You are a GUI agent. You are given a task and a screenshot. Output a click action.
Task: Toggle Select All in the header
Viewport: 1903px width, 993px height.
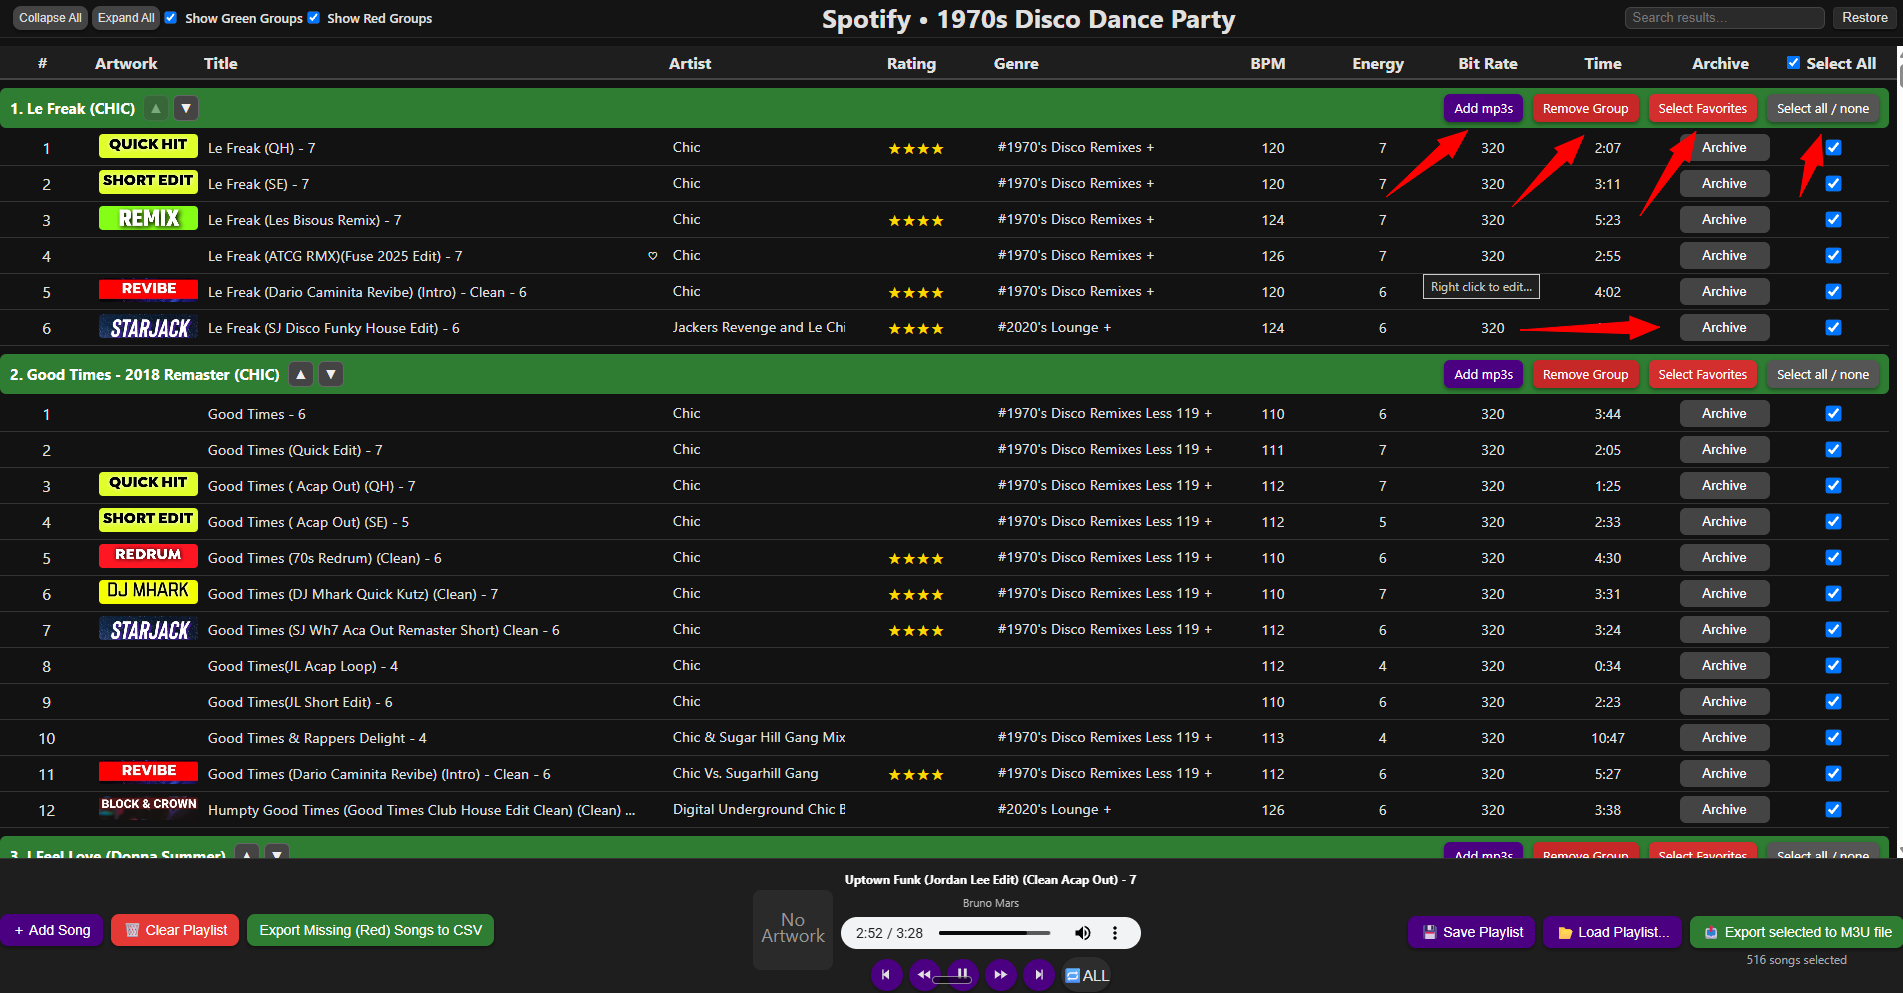1793,62
